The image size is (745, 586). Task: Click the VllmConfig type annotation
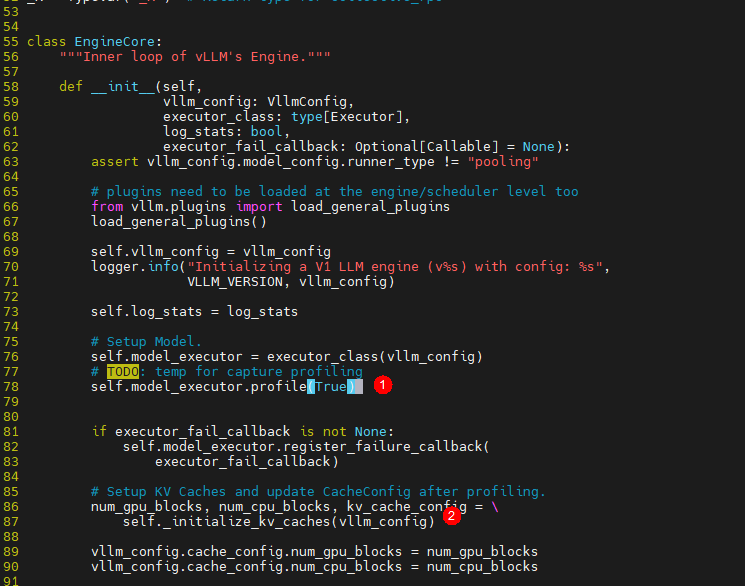tap(307, 102)
